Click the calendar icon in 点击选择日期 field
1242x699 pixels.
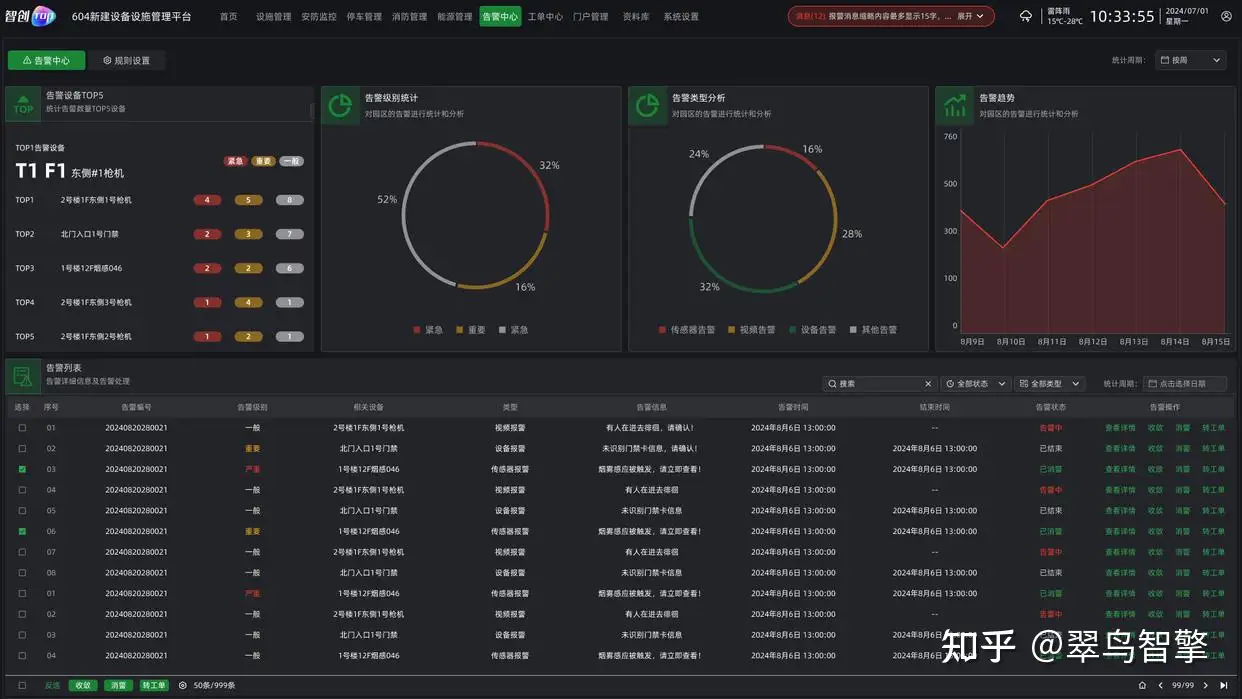tap(1152, 384)
